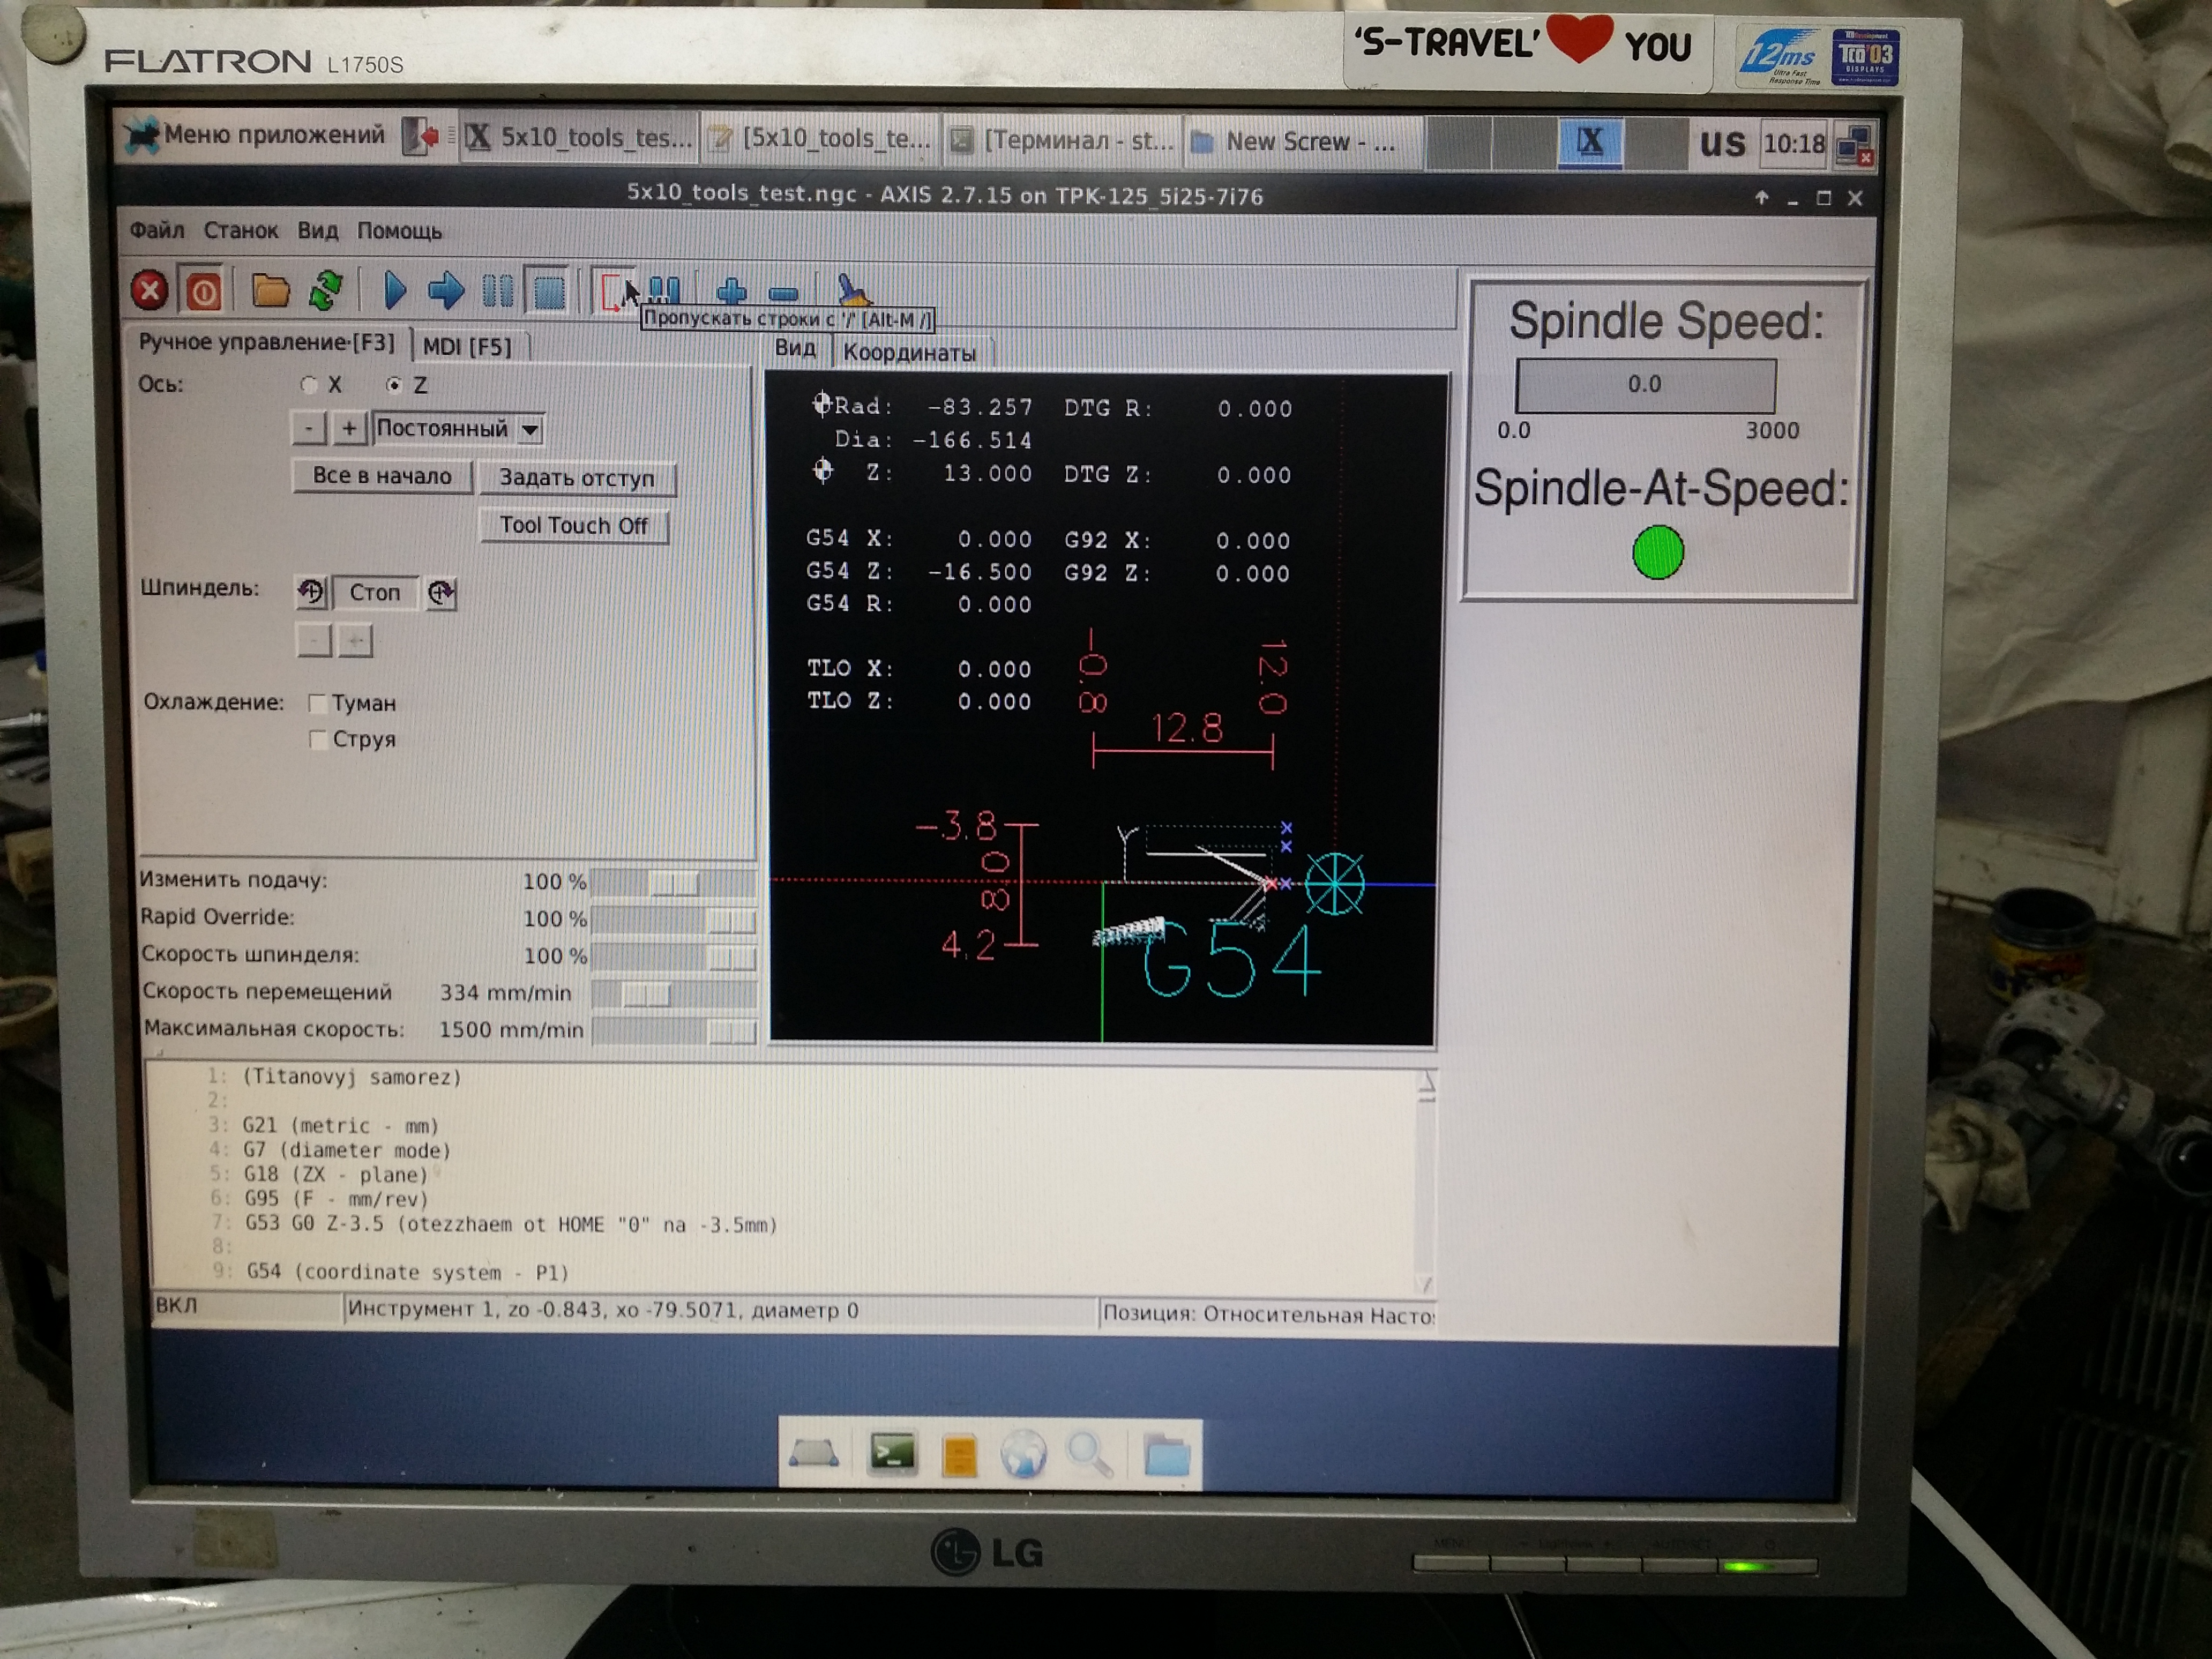The width and height of the screenshot is (2212, 1659).
Task: Open terminal from the bottom dock
Action: pos(891,1453)
